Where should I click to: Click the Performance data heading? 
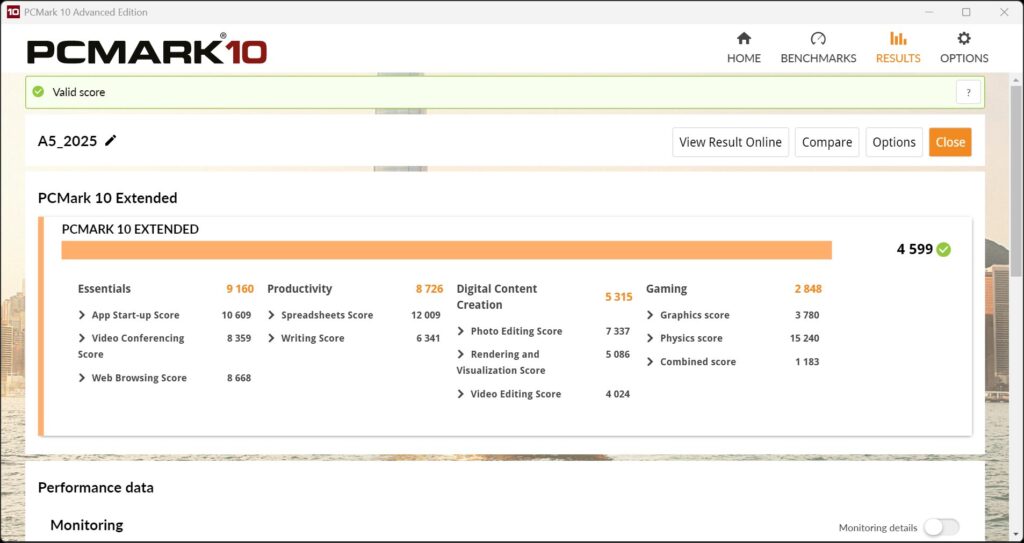[95, 487]
